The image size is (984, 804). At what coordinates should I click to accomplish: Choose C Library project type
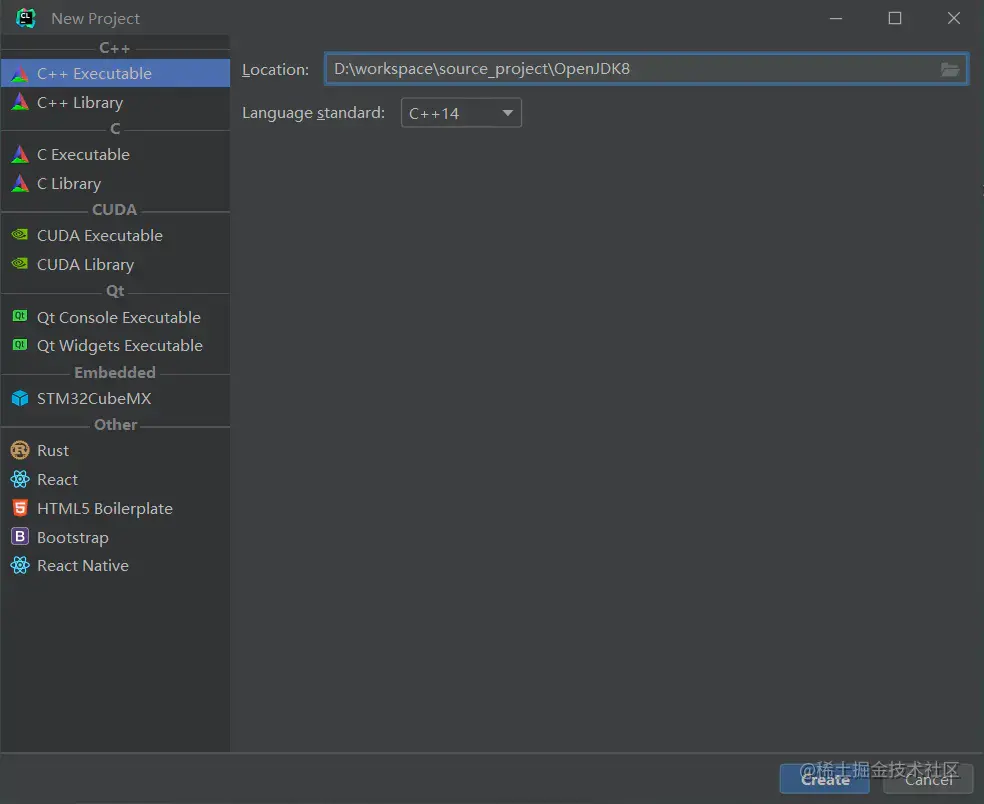coord(115,183)
